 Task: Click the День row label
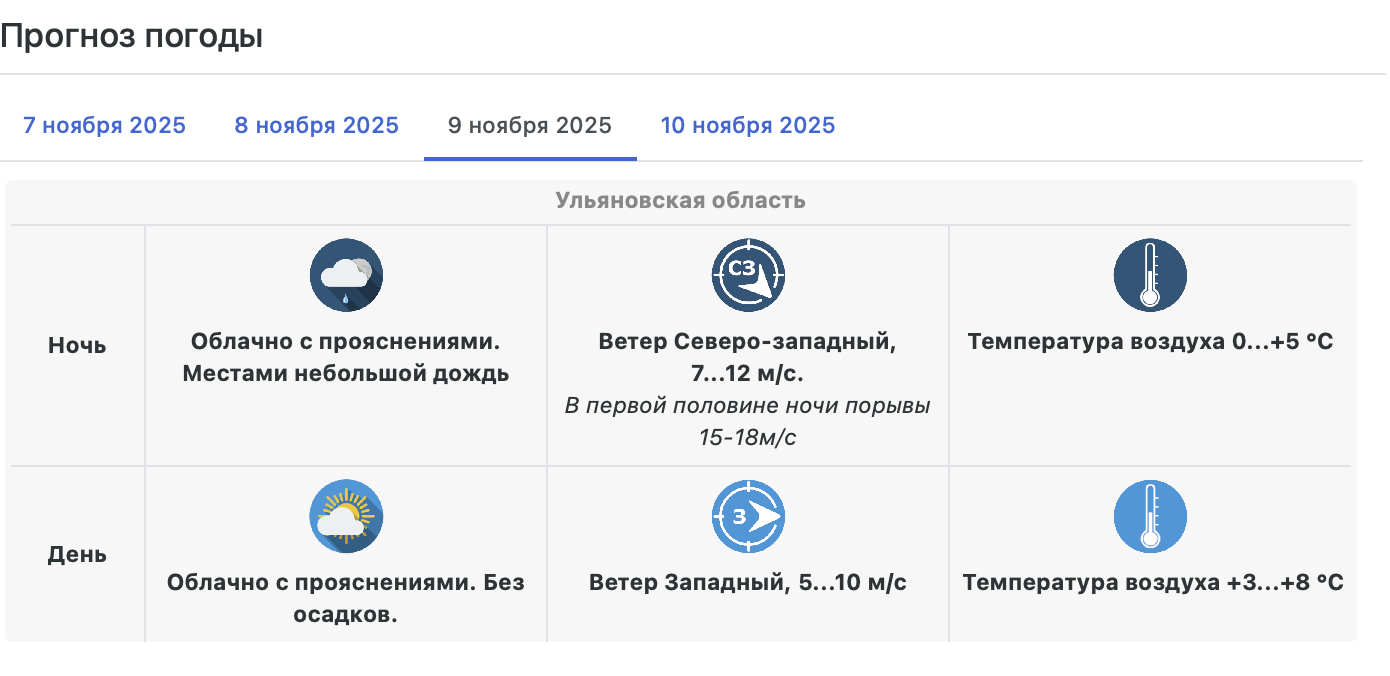(77, 554)
